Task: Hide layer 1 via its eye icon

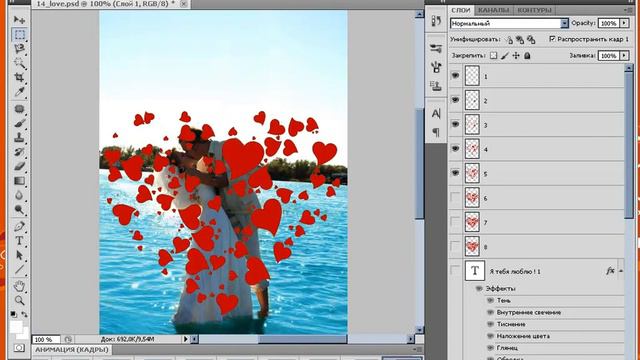Action: (x=455, y=76)
